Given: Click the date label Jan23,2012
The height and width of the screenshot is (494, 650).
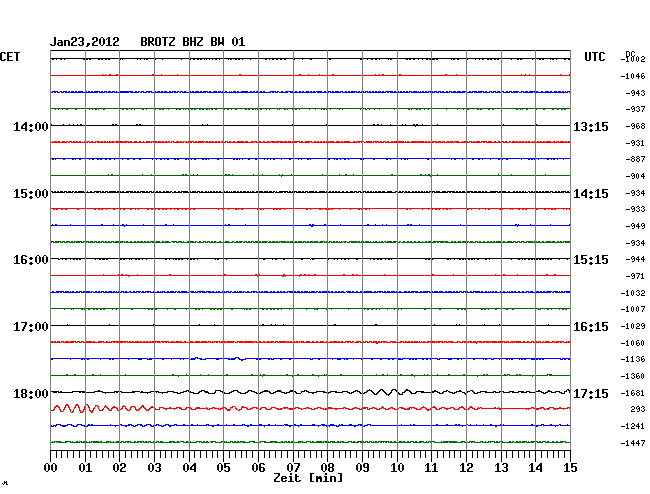Looking at the screenshot, I should 85,42.
